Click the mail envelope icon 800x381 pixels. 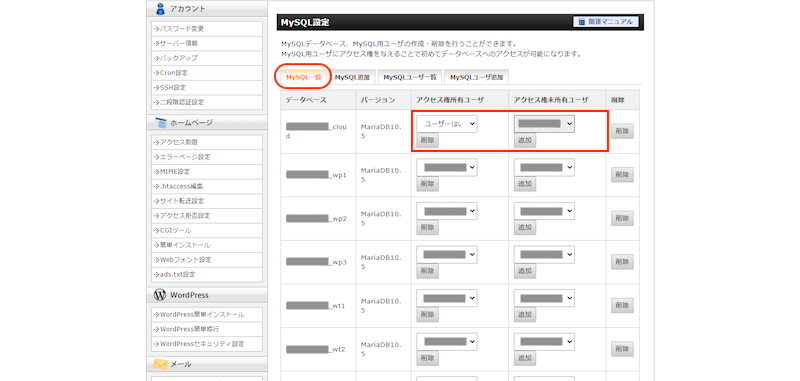161,364
